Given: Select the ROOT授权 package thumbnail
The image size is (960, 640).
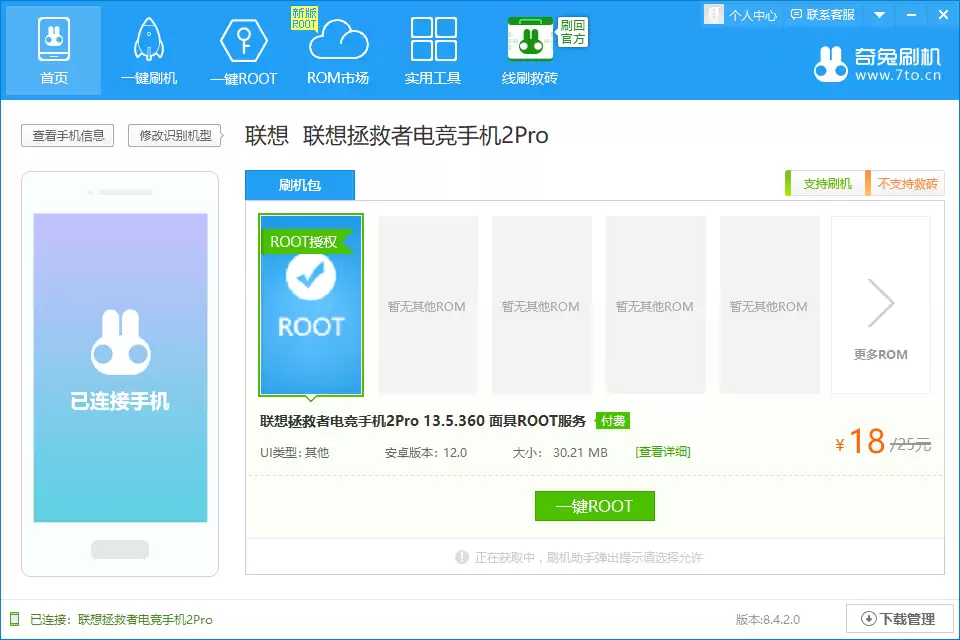Looking at the screenshot, I should click(x=310, y=305).
